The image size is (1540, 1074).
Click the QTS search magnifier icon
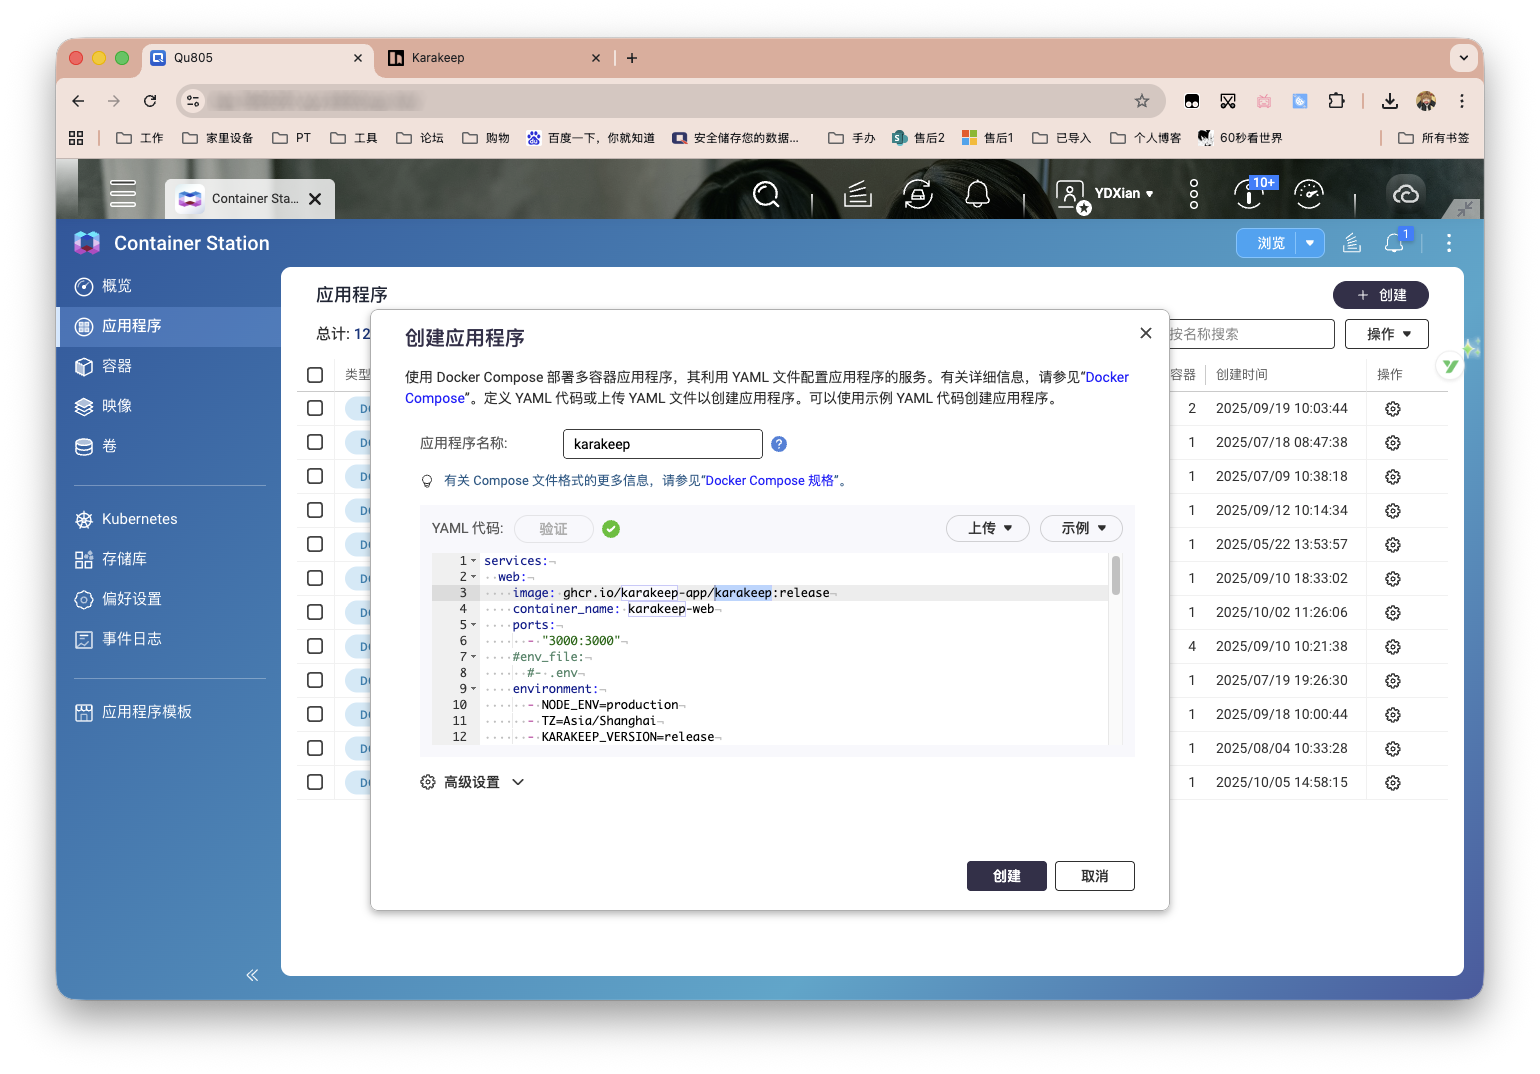point(766,194)
